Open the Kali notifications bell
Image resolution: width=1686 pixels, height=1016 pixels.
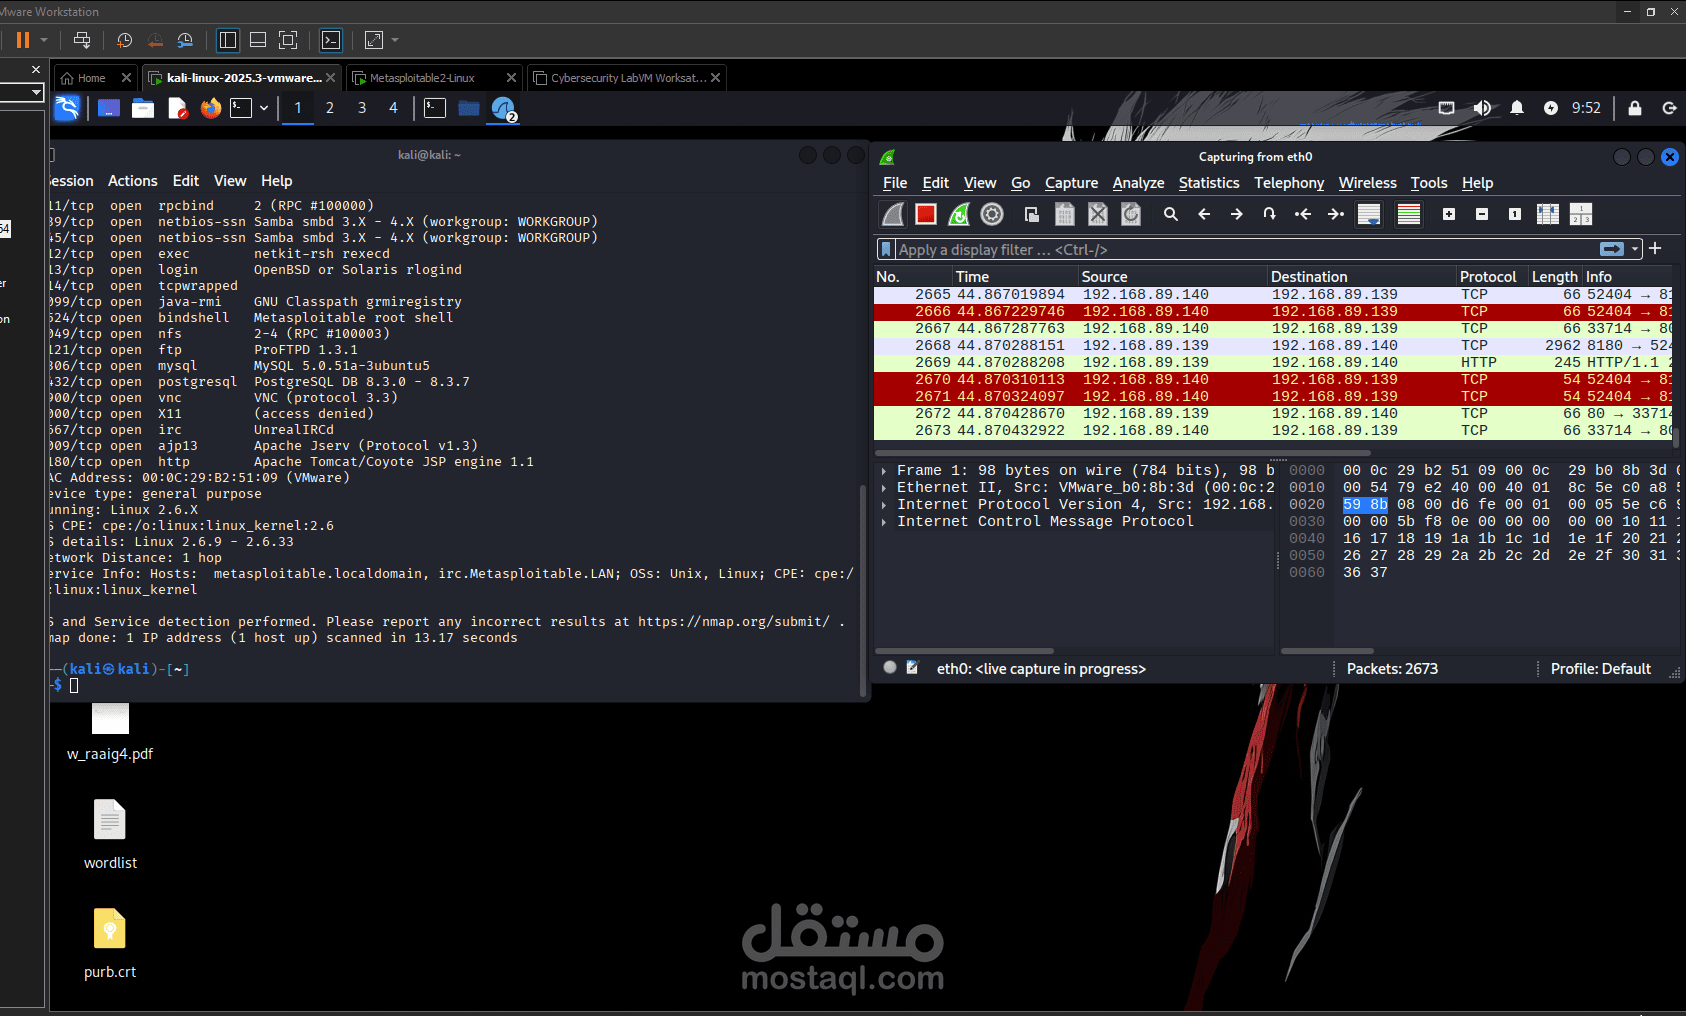pos(1517,108)
